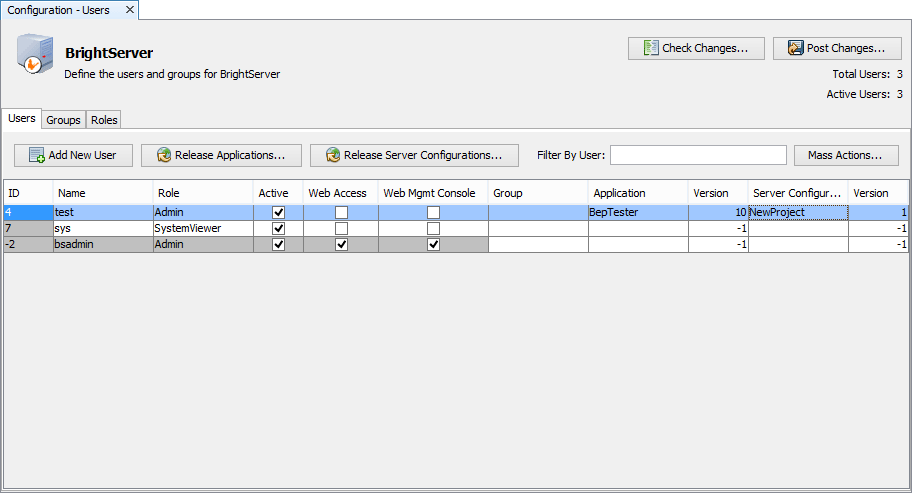Close the Configuration - Users tab

(x=130, y=10)
